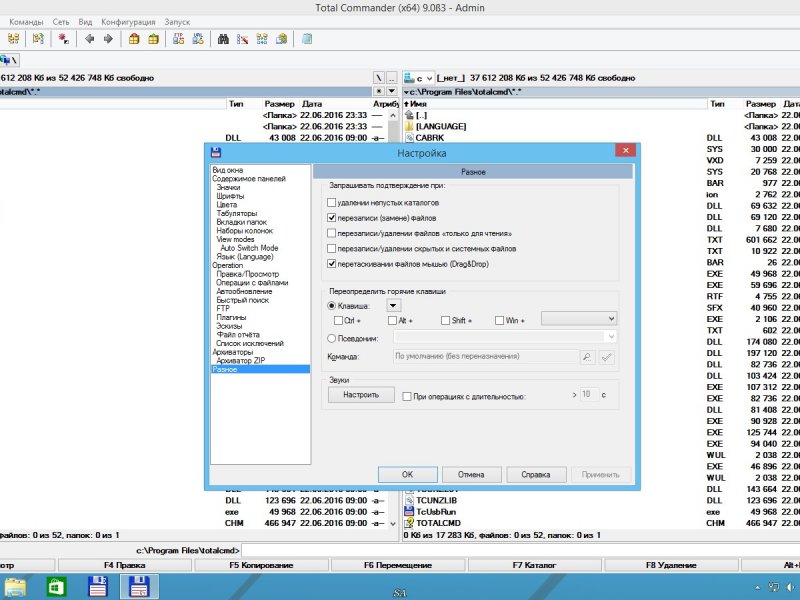
Task: Click the LANGUAGE folder icon in right panel
Action: coord(409,127)
